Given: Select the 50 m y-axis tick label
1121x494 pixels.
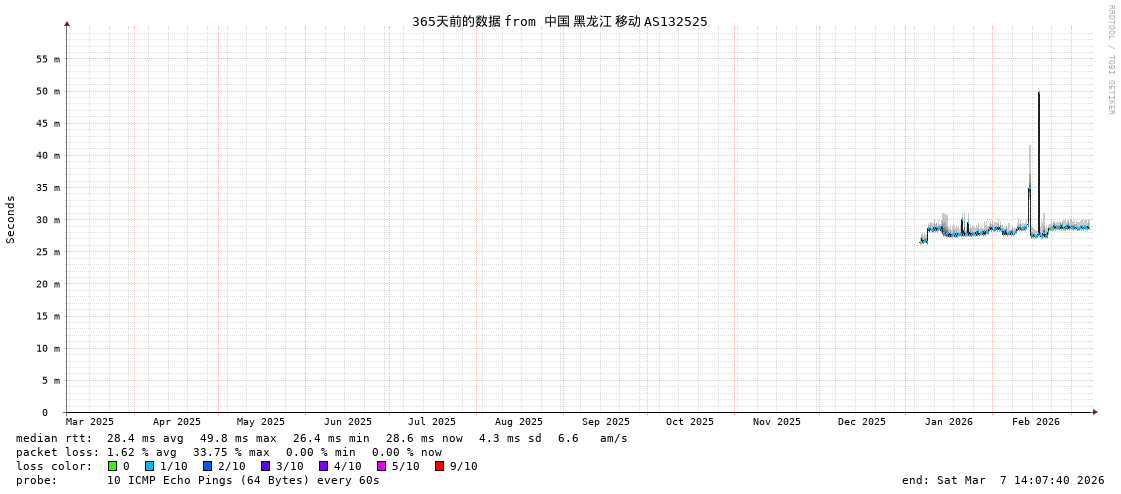Looking at the screenshot, I should 49,91.
